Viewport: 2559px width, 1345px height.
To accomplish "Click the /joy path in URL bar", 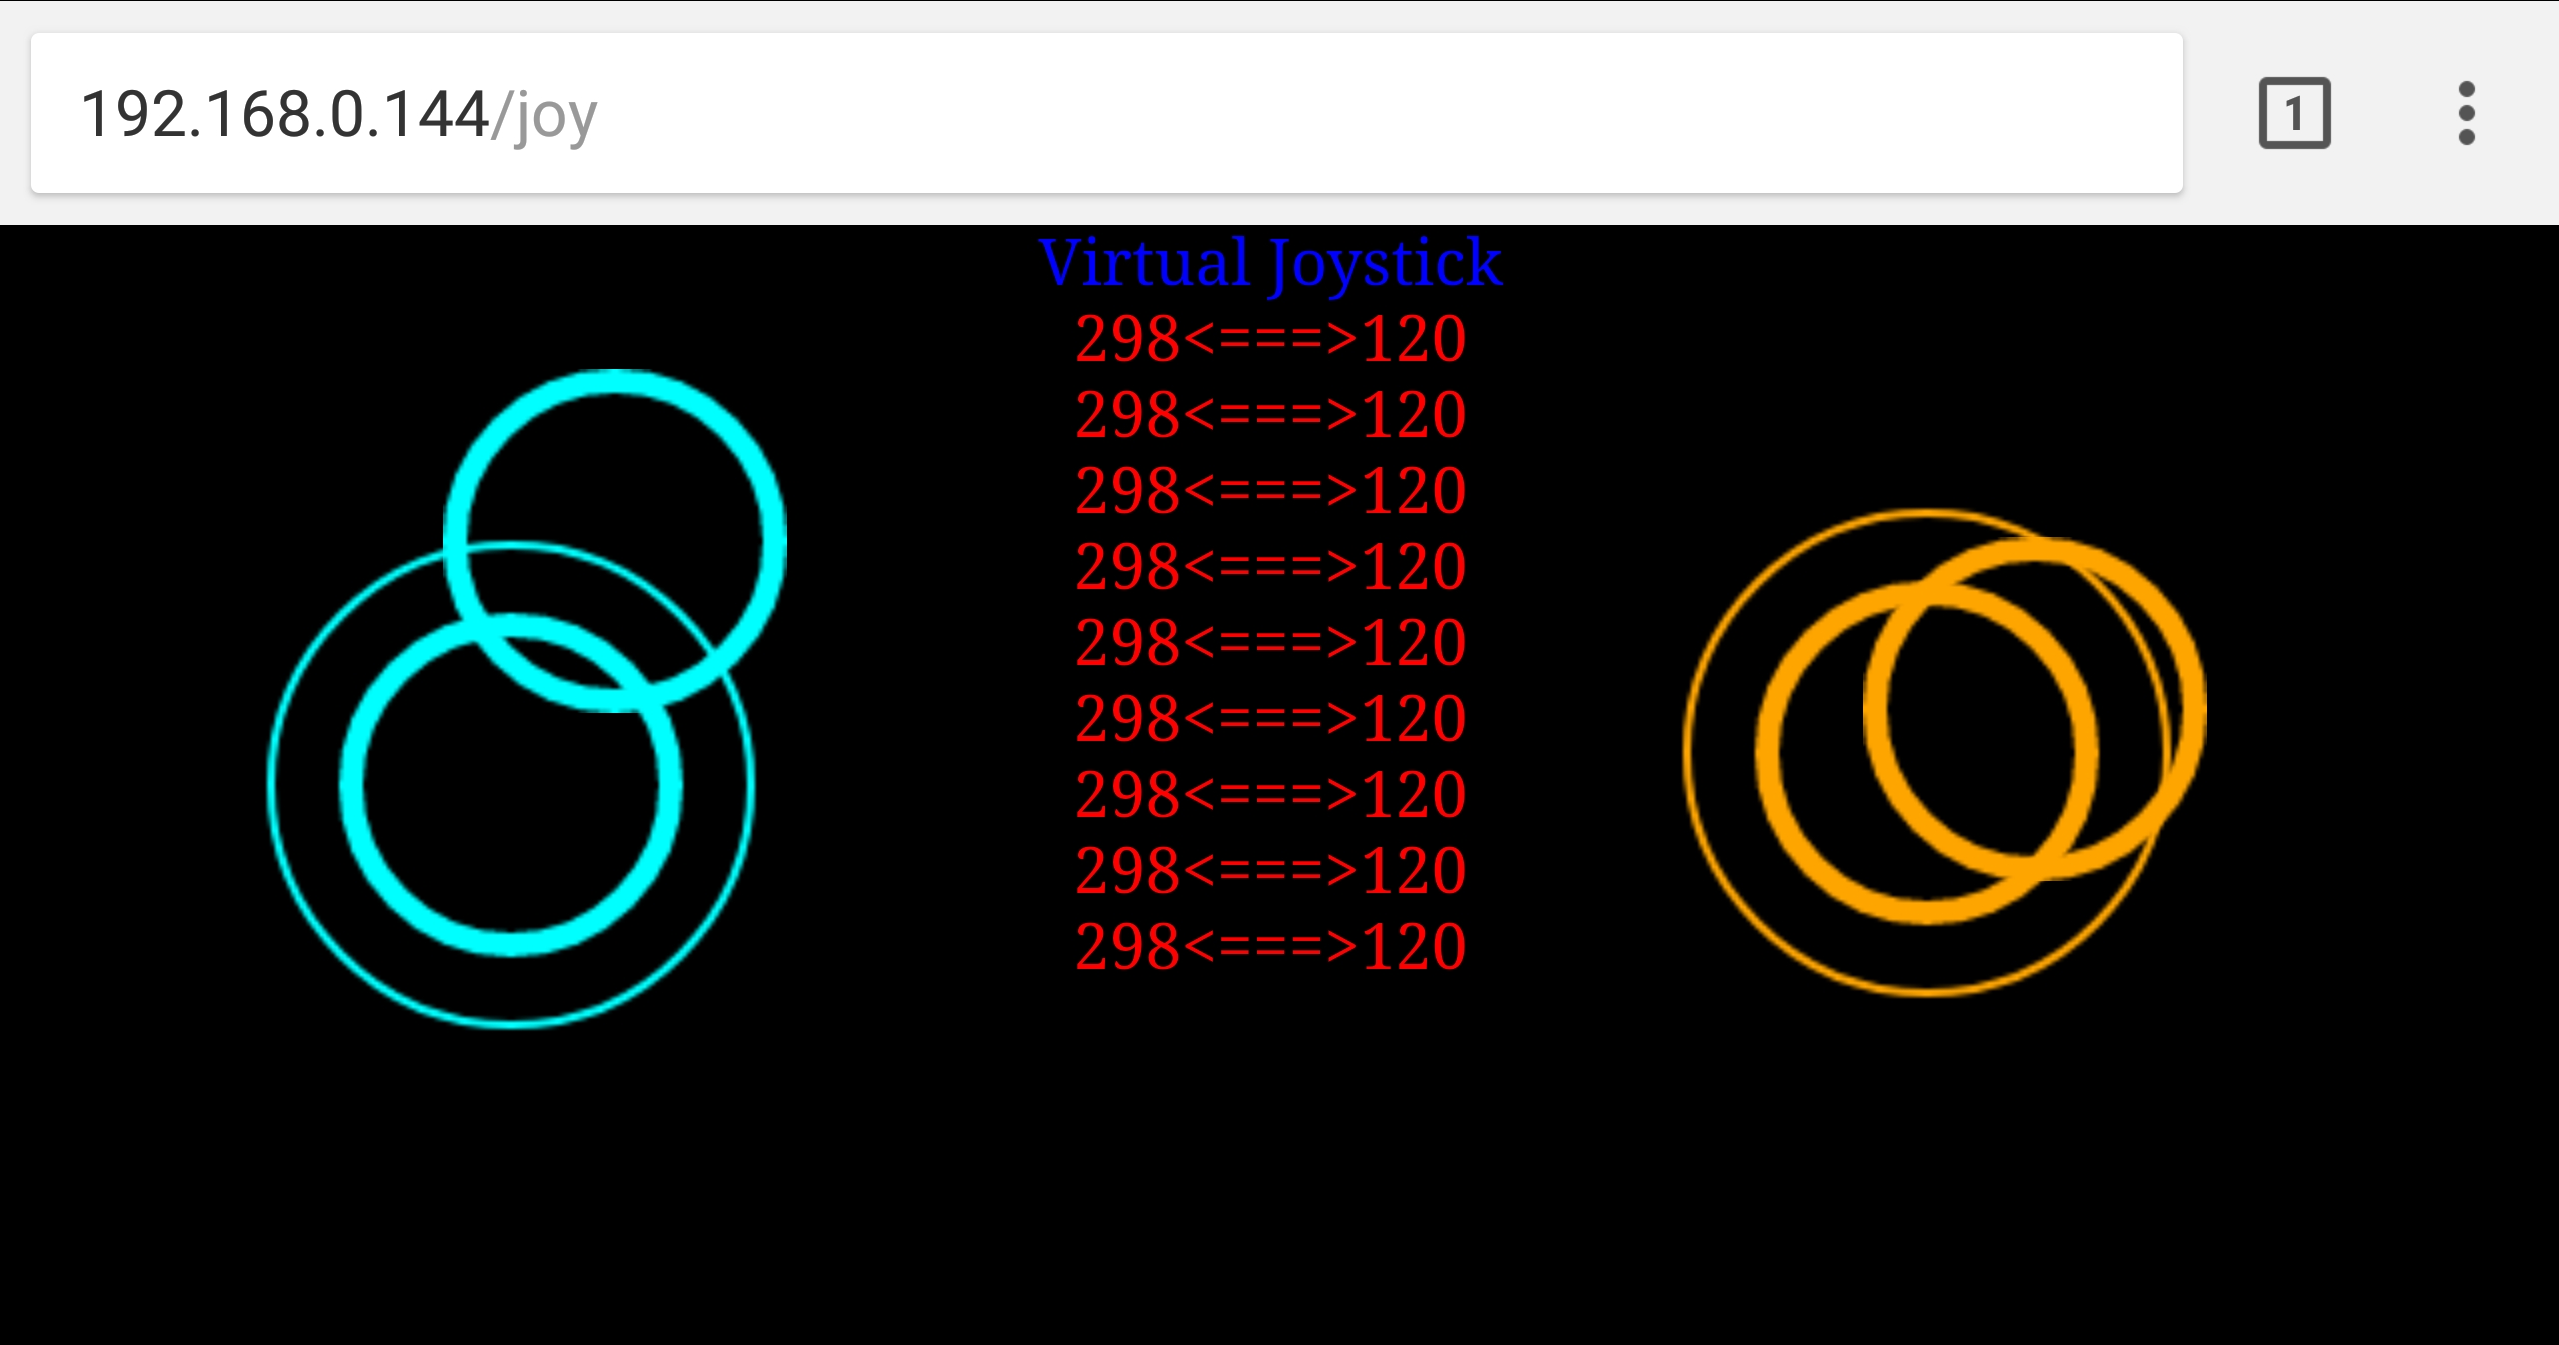I will click(x=544, y=116).
